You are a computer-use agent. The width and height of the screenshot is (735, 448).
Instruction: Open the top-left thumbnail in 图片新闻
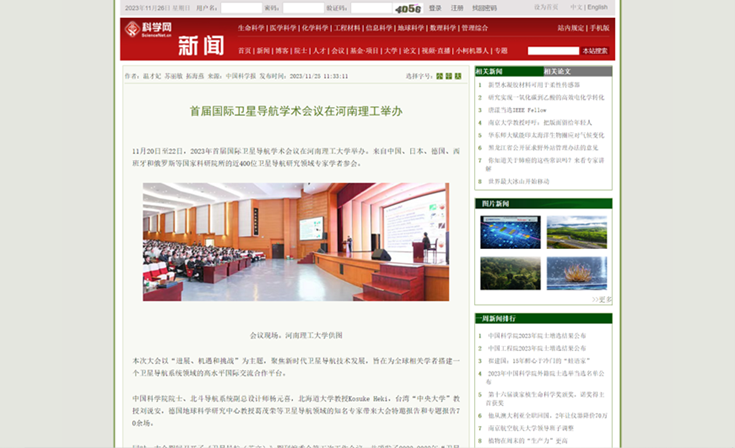[510, 232]
